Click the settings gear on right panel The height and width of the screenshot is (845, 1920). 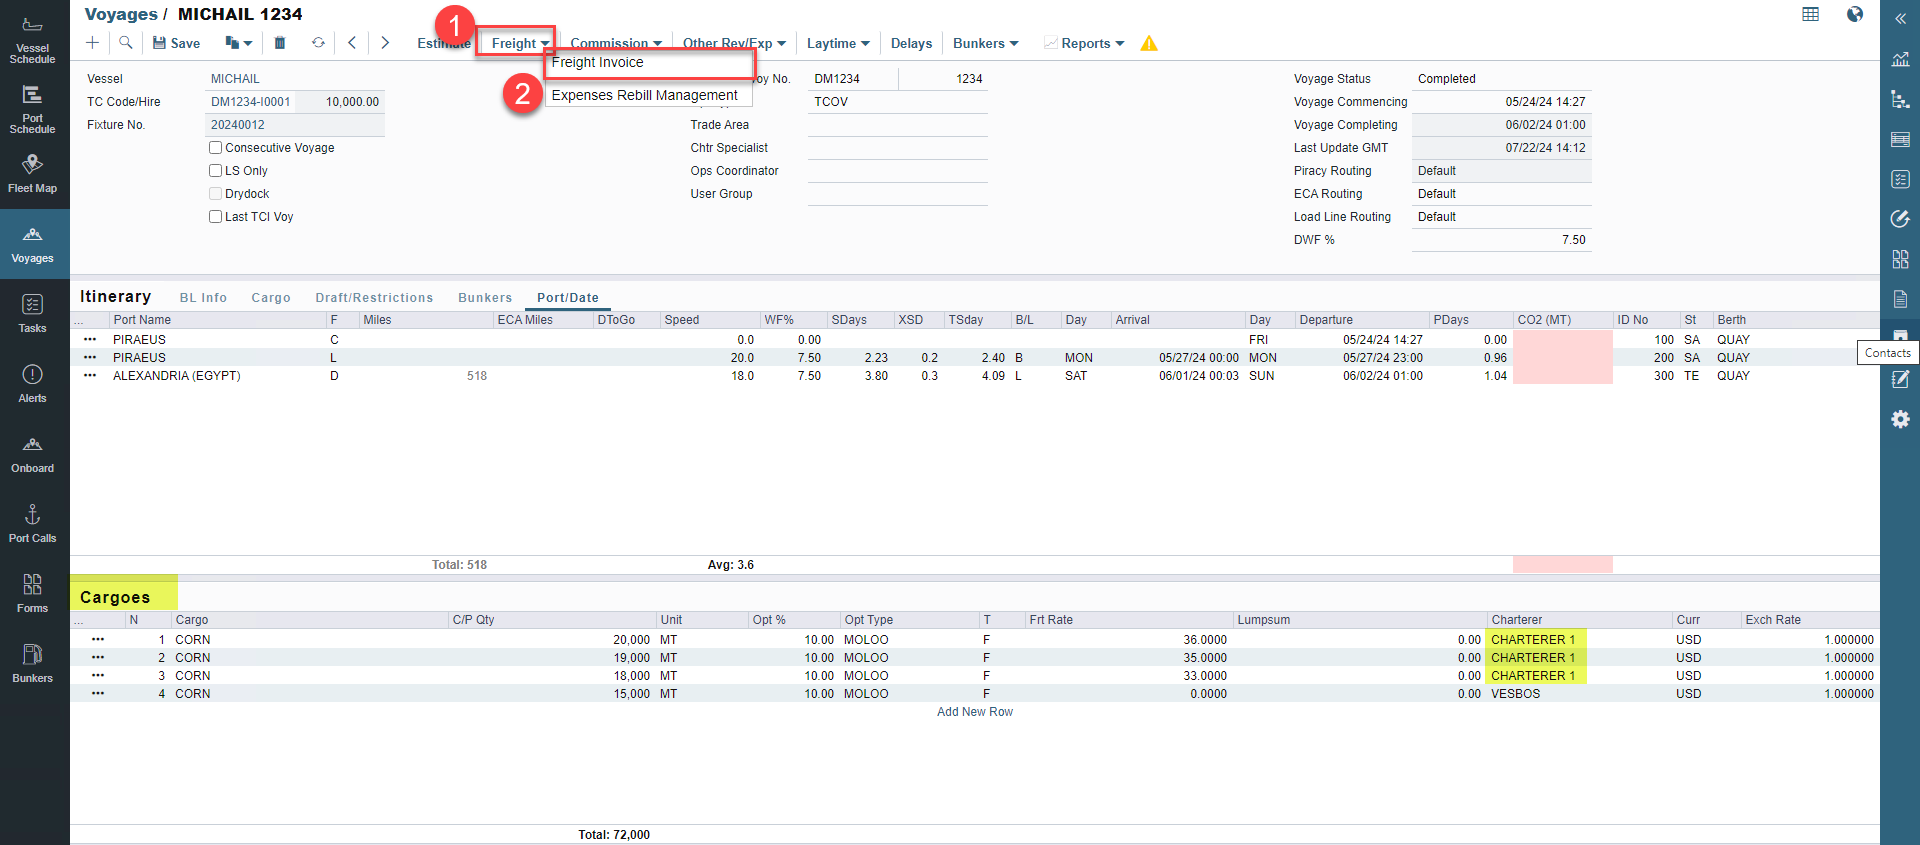coord(1900,420)
